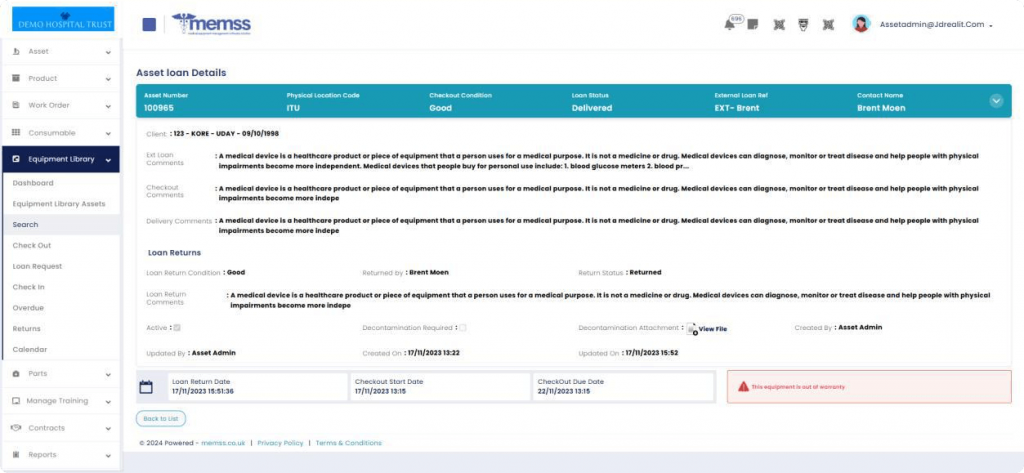Click the Checkout Start Date field
The width and height of the screenshot is (1024, 473).
(x=440, y=387)
